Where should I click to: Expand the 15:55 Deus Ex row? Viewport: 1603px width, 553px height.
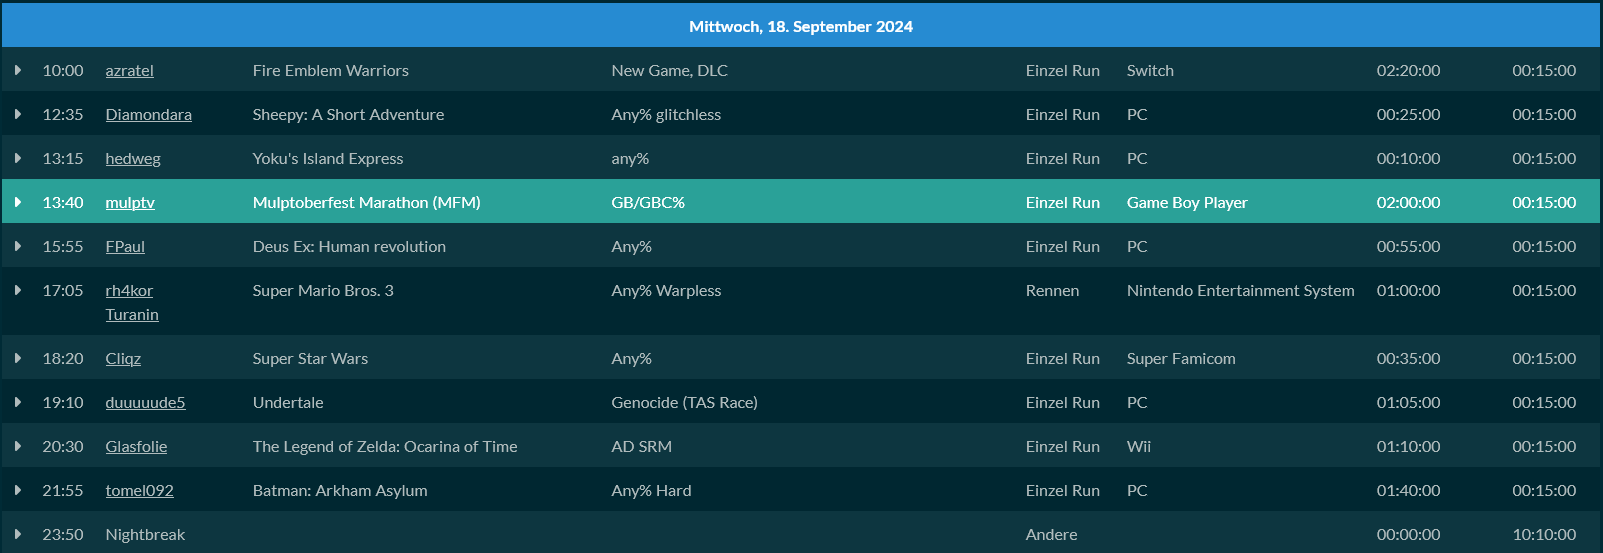point(18,246)
